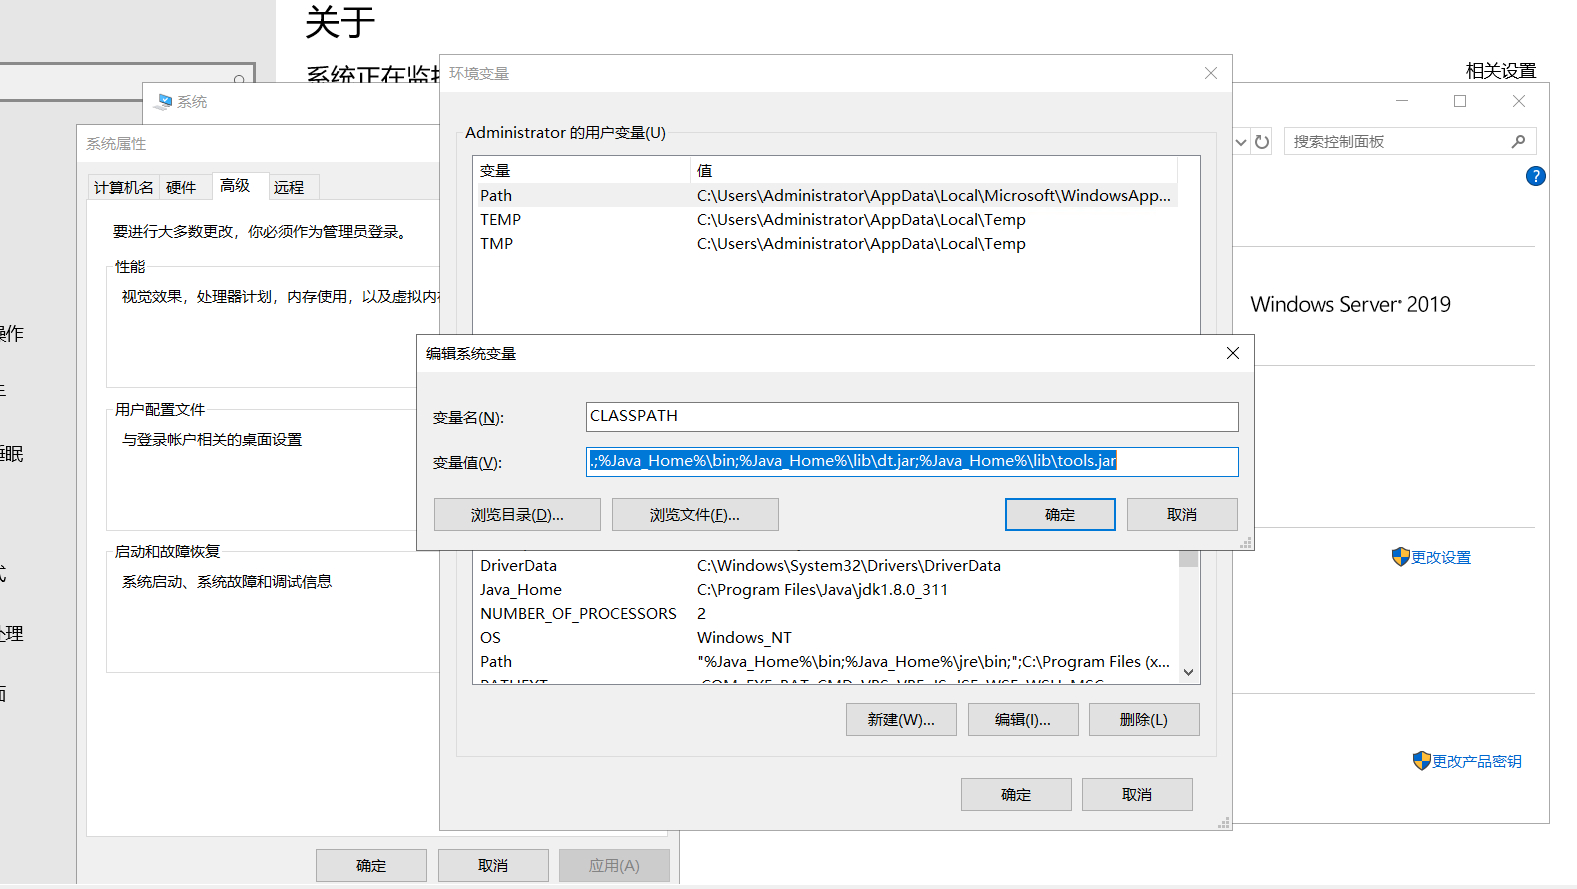Click the 浏览文件(F)... button
This screenshot has height=889, width=1577.
[x=695, y=514]
